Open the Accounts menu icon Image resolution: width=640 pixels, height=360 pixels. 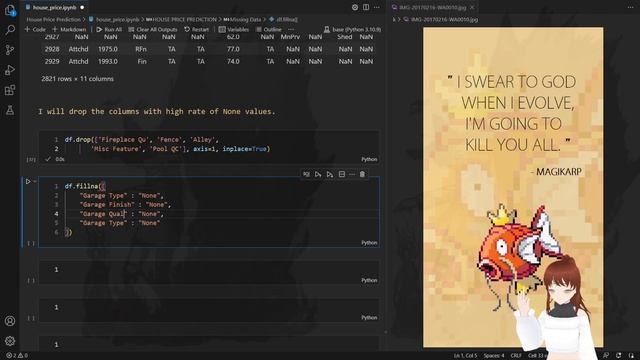(x=10, y=321)
